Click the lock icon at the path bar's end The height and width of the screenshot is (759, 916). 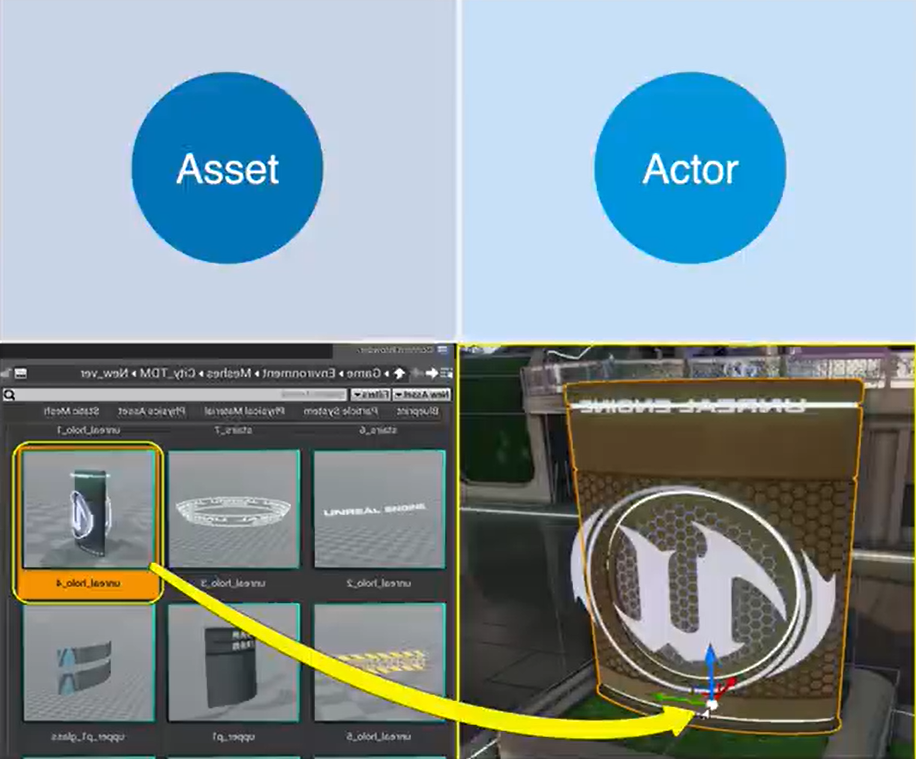pos(6,373)
